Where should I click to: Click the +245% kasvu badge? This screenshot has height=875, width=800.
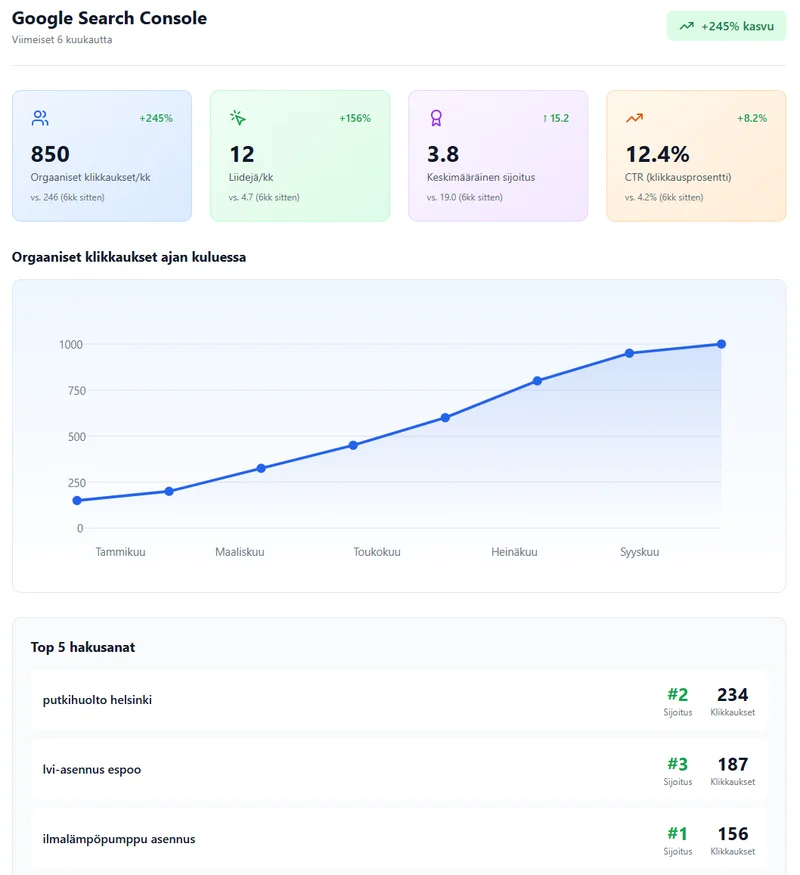pos(726,26)
